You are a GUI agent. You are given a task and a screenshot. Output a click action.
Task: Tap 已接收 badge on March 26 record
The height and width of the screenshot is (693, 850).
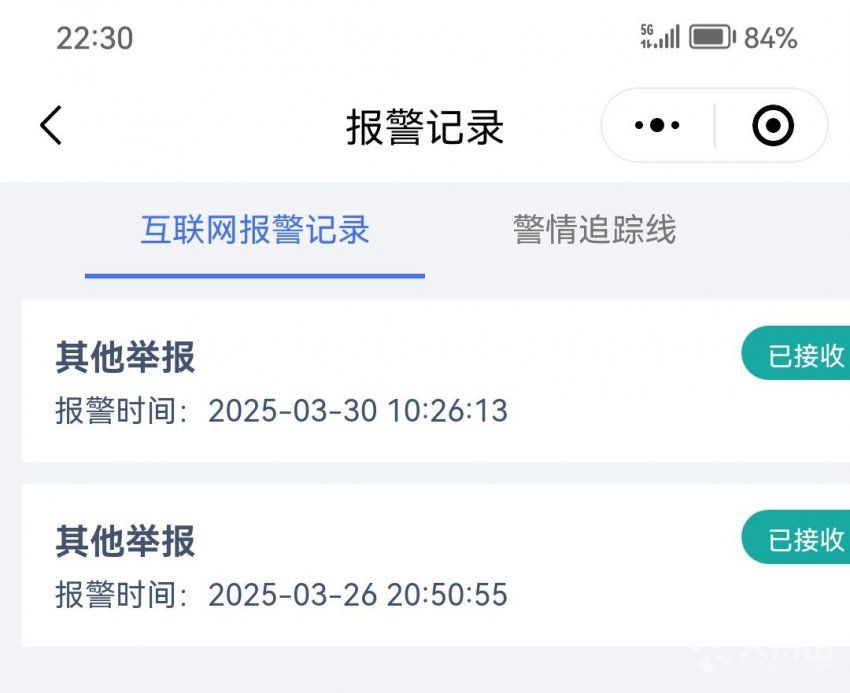point(796,537)
